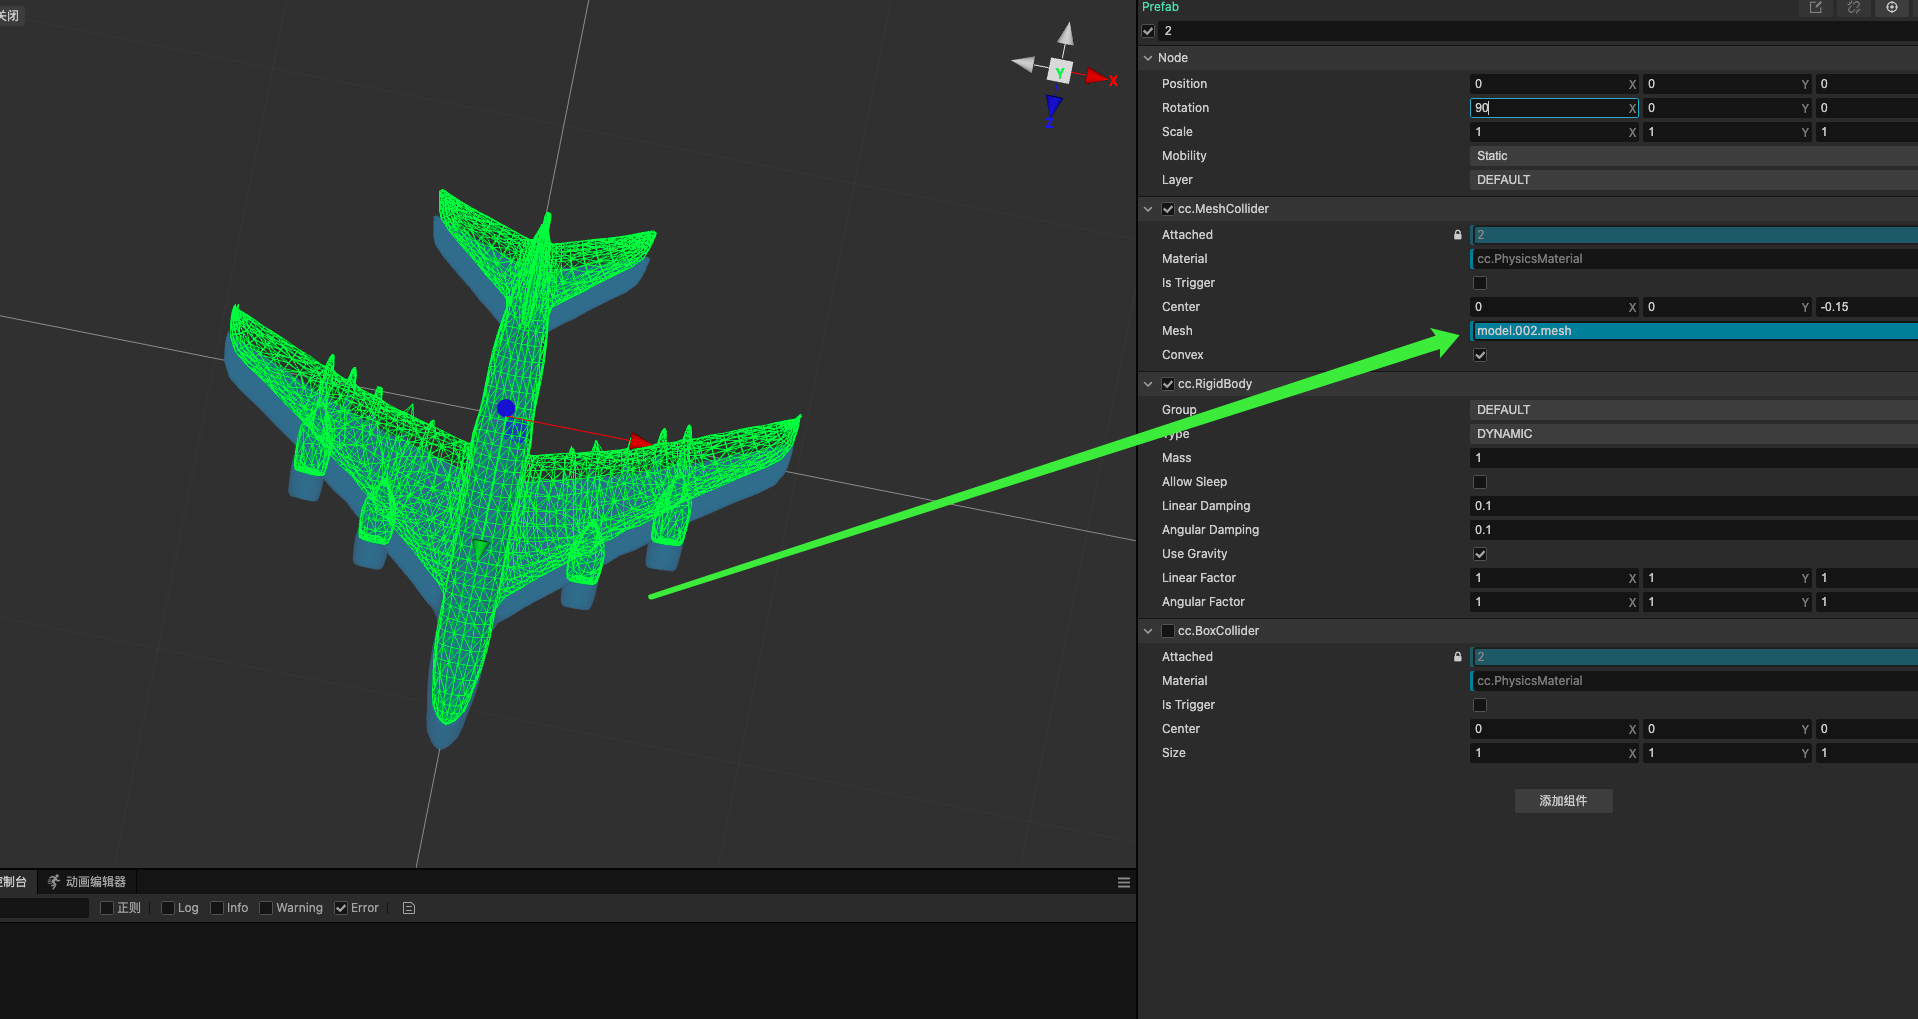Collapse the Node section
This screenshot has width=1918, height=1019.
[1148, 58]
